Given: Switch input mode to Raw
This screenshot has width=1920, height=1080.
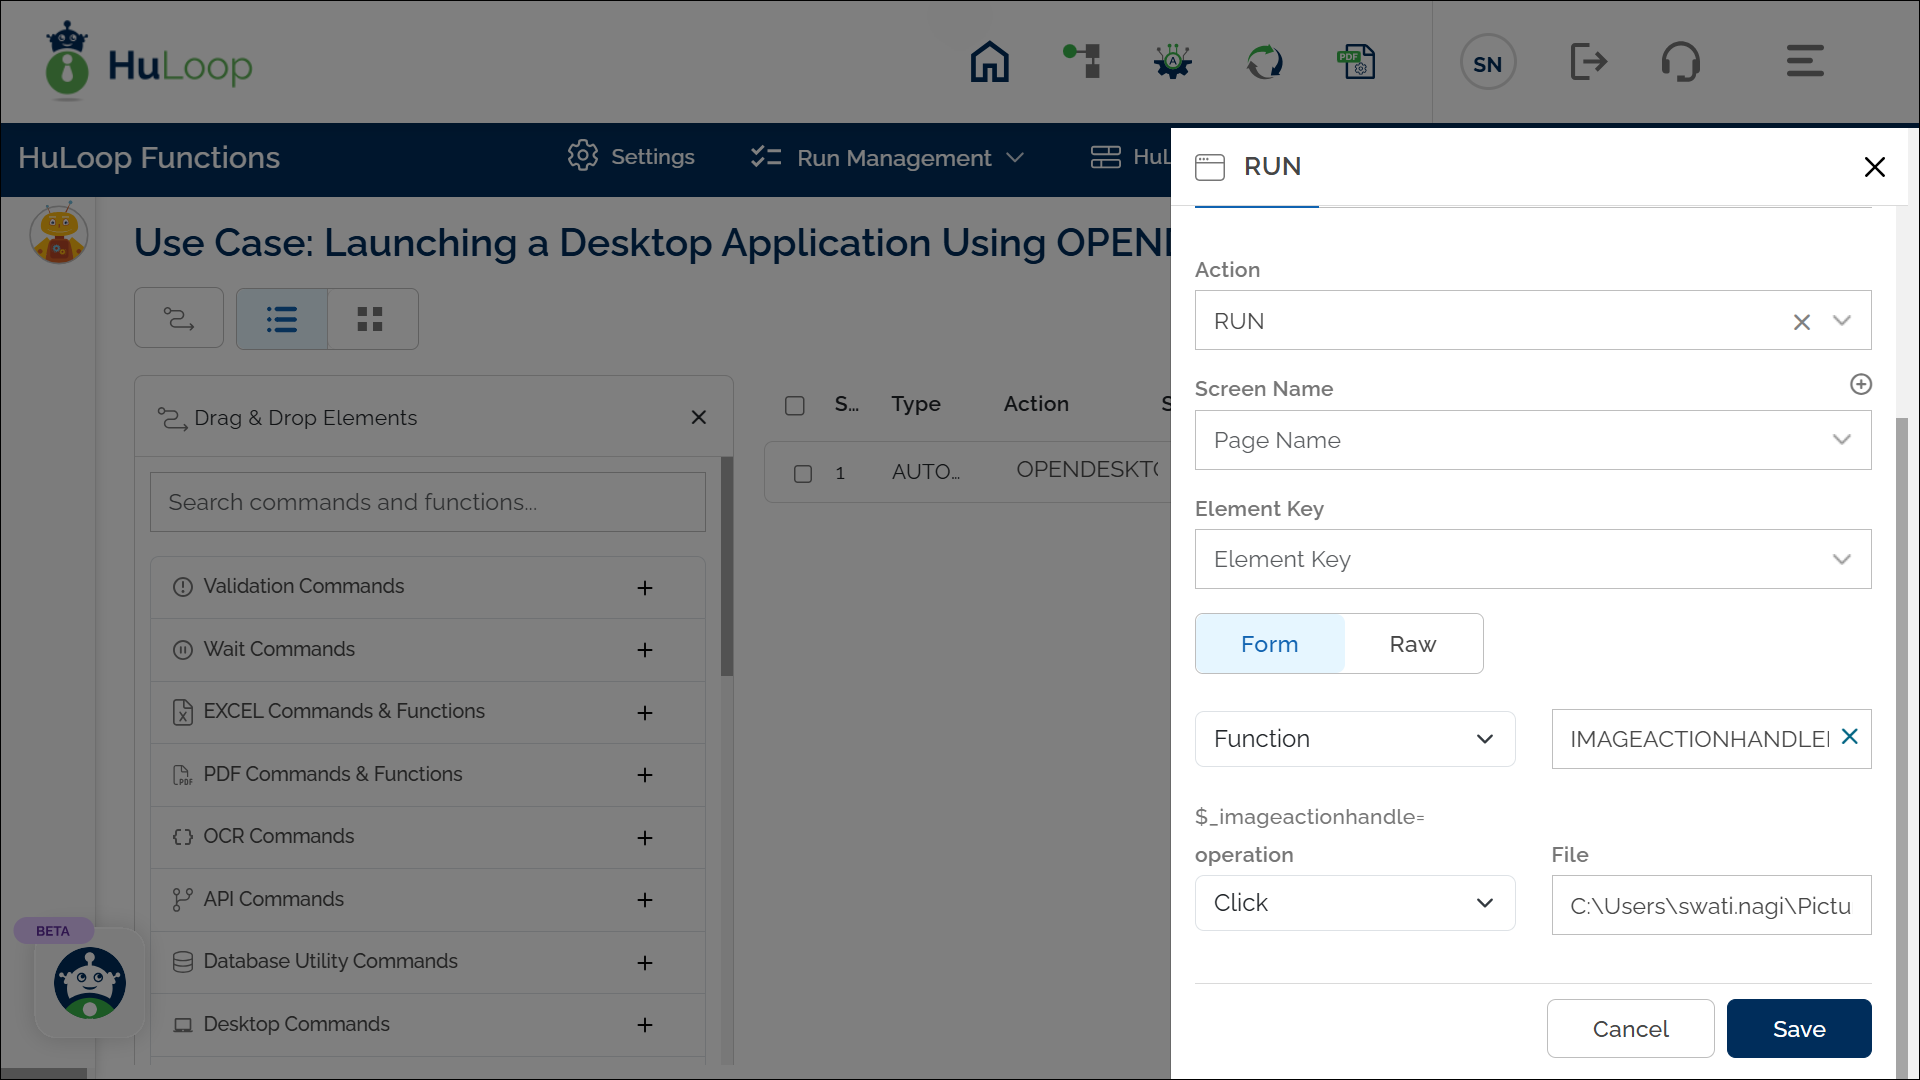Looking at the screenshot, I should pyautogui.click(x=1412, y=644).
